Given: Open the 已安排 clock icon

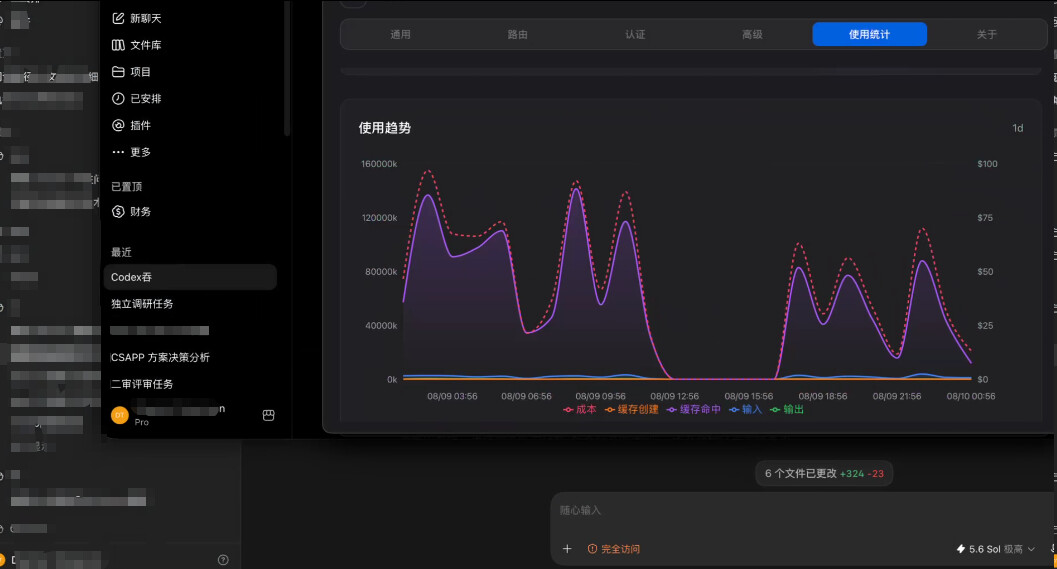Looking at the screenshot, I should tap(118, 98).
